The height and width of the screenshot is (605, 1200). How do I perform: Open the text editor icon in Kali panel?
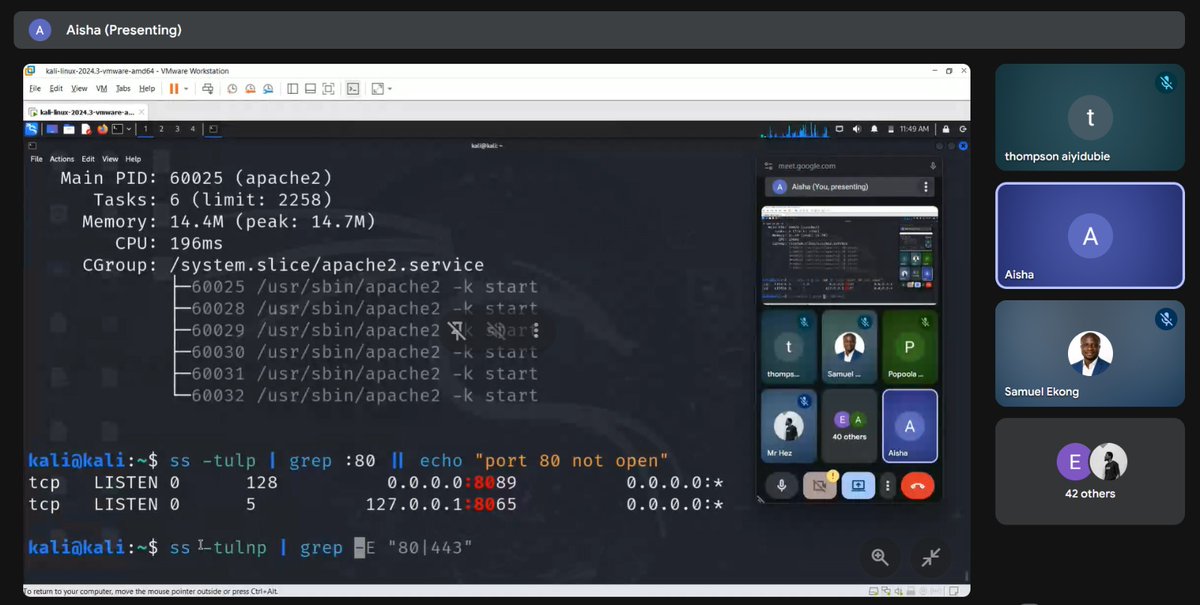click(86, 129)
